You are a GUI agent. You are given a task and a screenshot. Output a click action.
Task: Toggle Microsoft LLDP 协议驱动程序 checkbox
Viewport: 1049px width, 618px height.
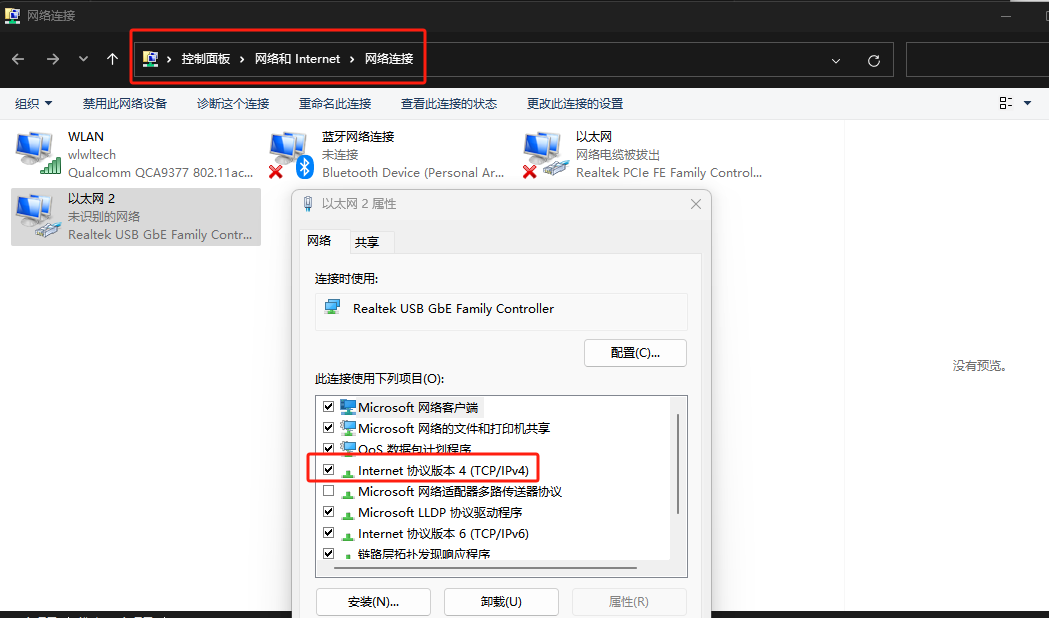(328, 512)
